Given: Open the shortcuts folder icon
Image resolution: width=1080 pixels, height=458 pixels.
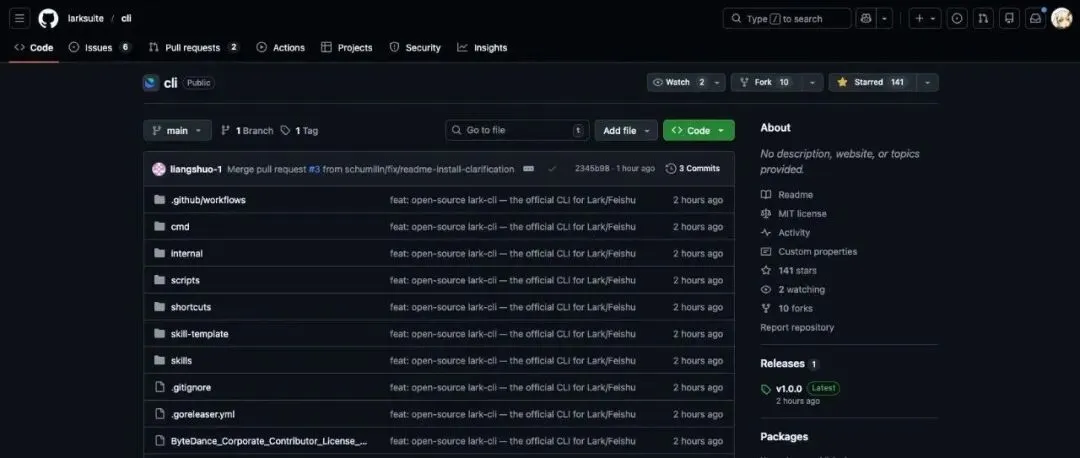Looking at the screenshot, I should click(159, 307).
